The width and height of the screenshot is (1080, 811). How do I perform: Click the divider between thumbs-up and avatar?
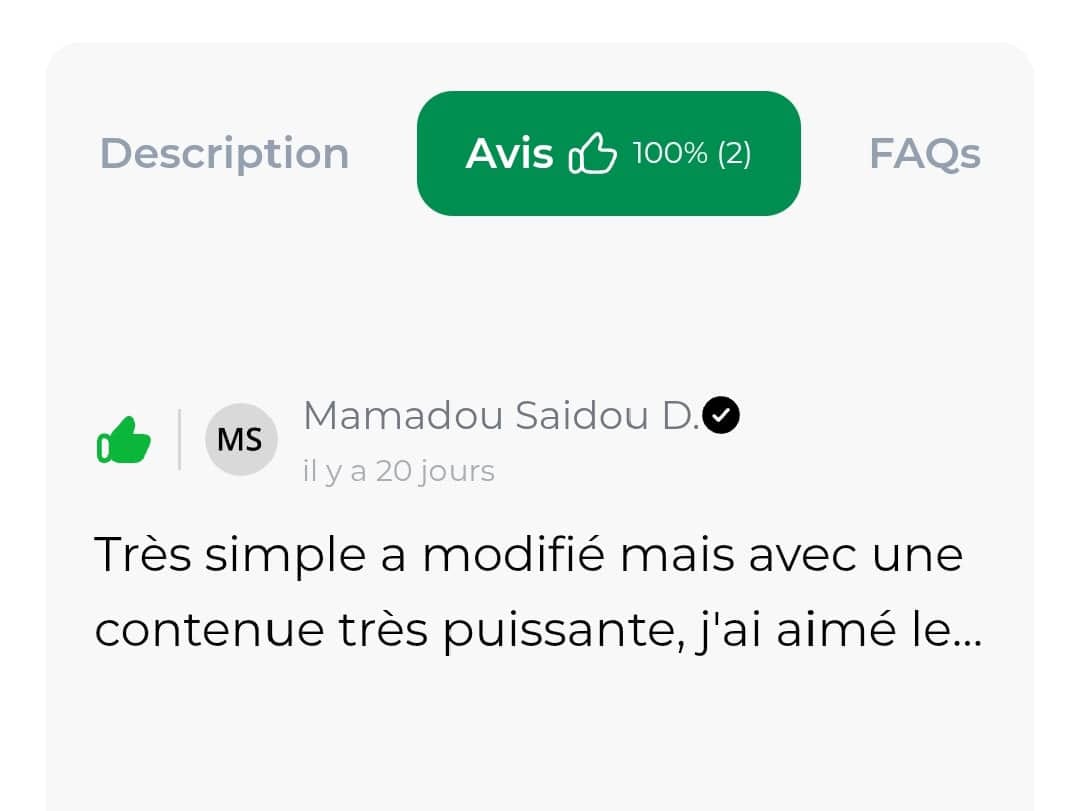(179, 440)
